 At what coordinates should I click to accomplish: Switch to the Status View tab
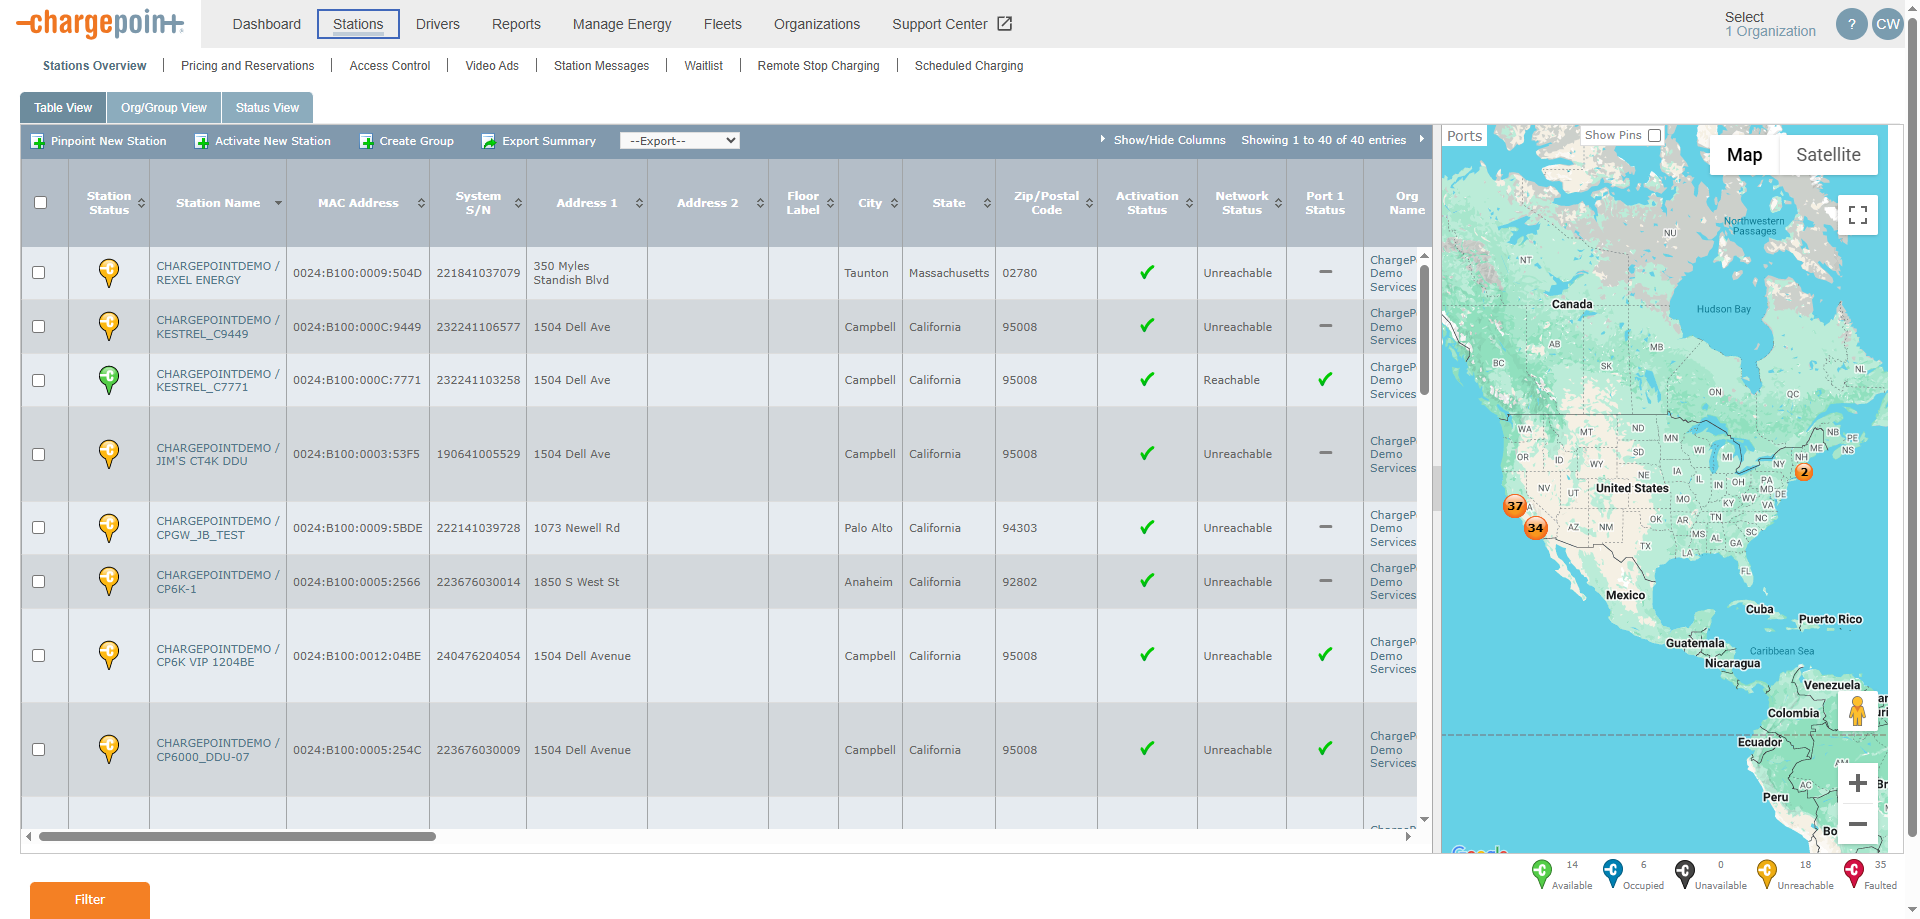click(x=267, y=108)
